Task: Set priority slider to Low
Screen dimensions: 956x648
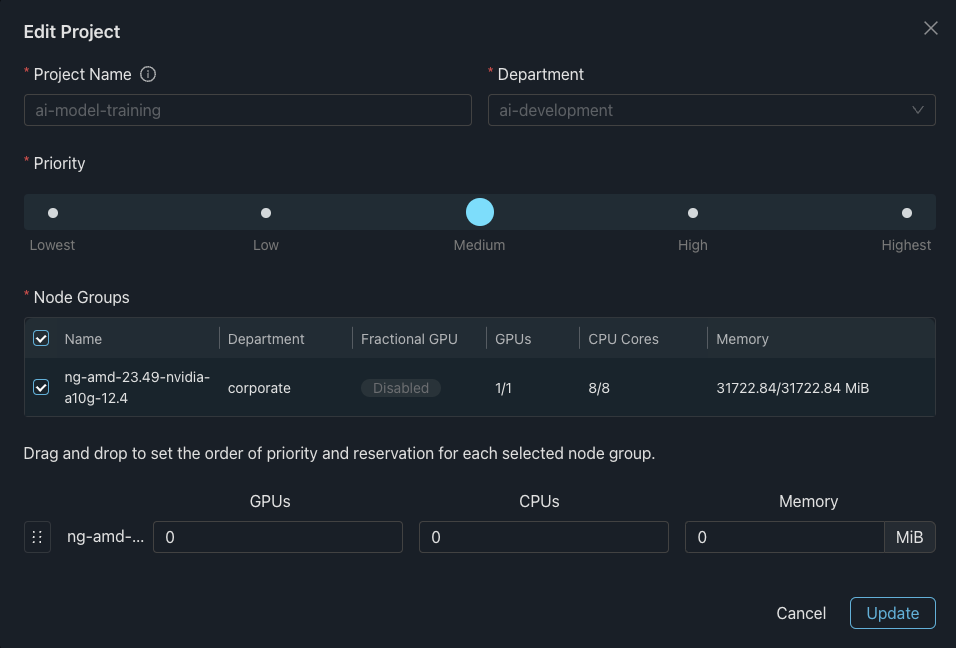Action: click(x=266, y=213)
